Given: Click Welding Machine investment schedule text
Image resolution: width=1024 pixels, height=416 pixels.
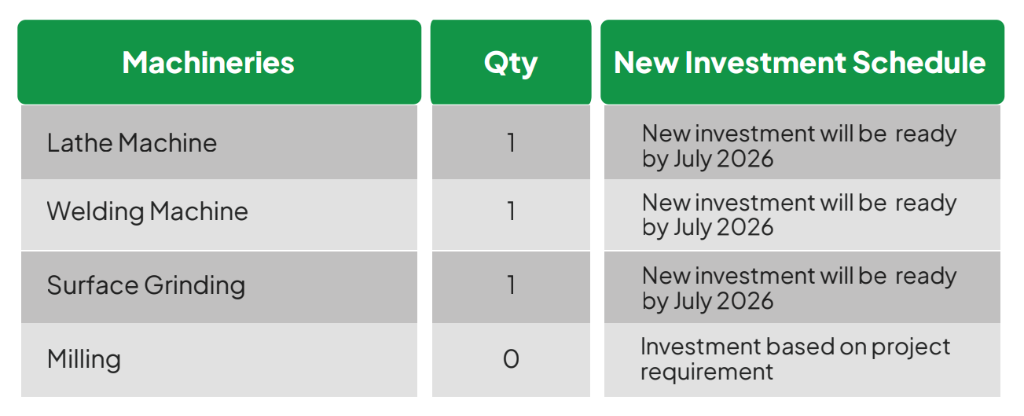Looking at the screenshot, I should coord(799,215).
